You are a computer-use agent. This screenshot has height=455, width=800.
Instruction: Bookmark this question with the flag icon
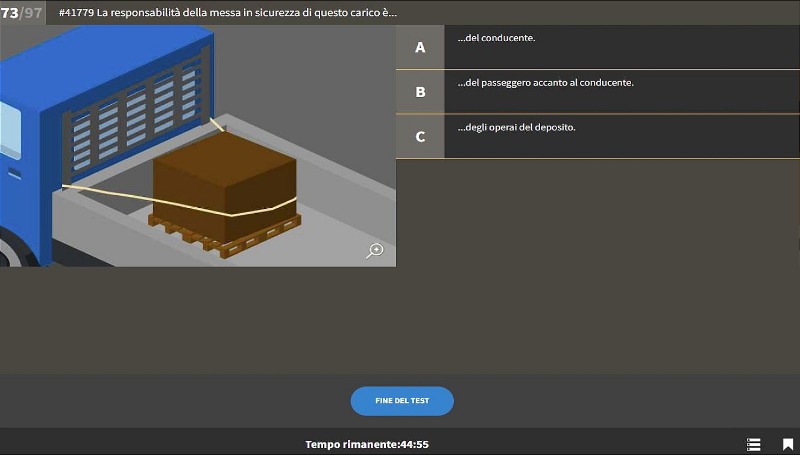coord(788,444)
